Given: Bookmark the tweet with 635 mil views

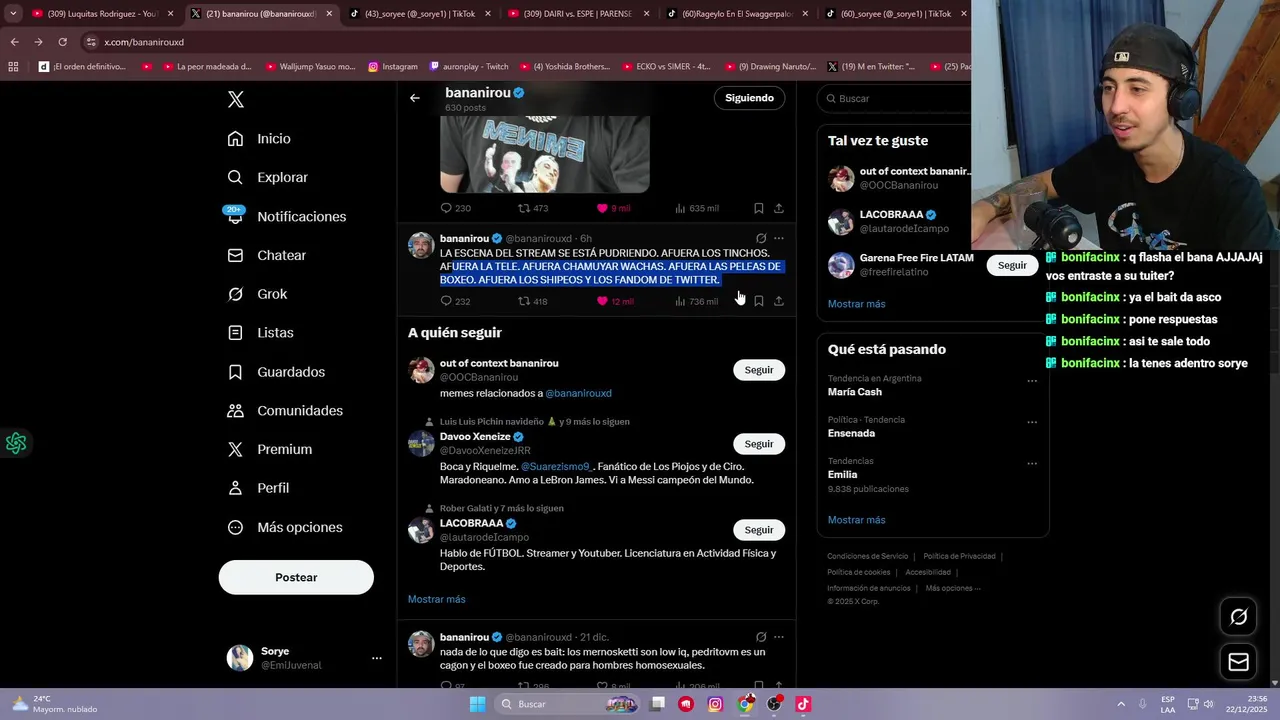Looking at the screenshot, I should (759, 208).
